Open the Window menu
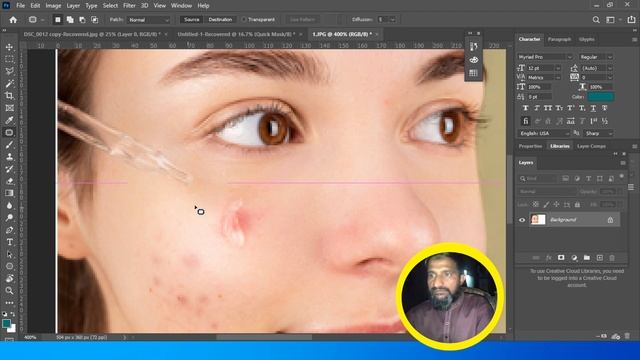 181,6
